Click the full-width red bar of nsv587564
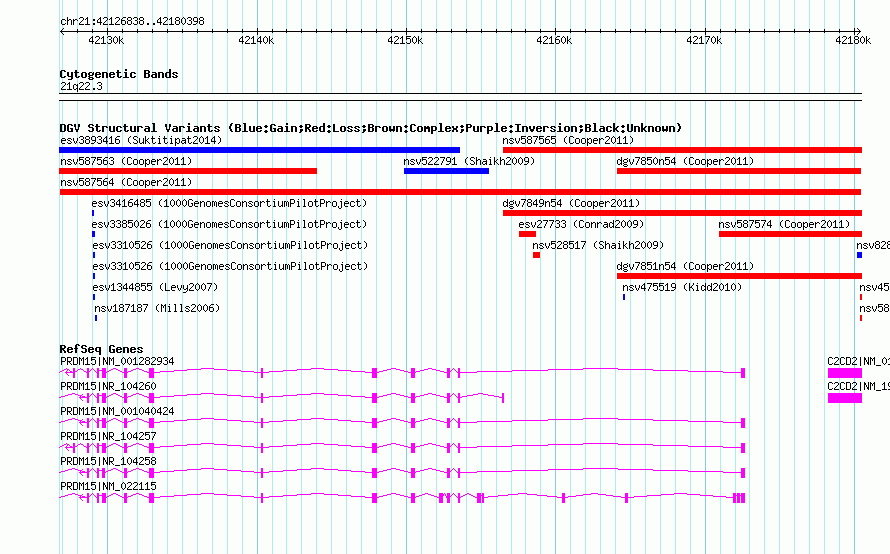 coord(460,192)
